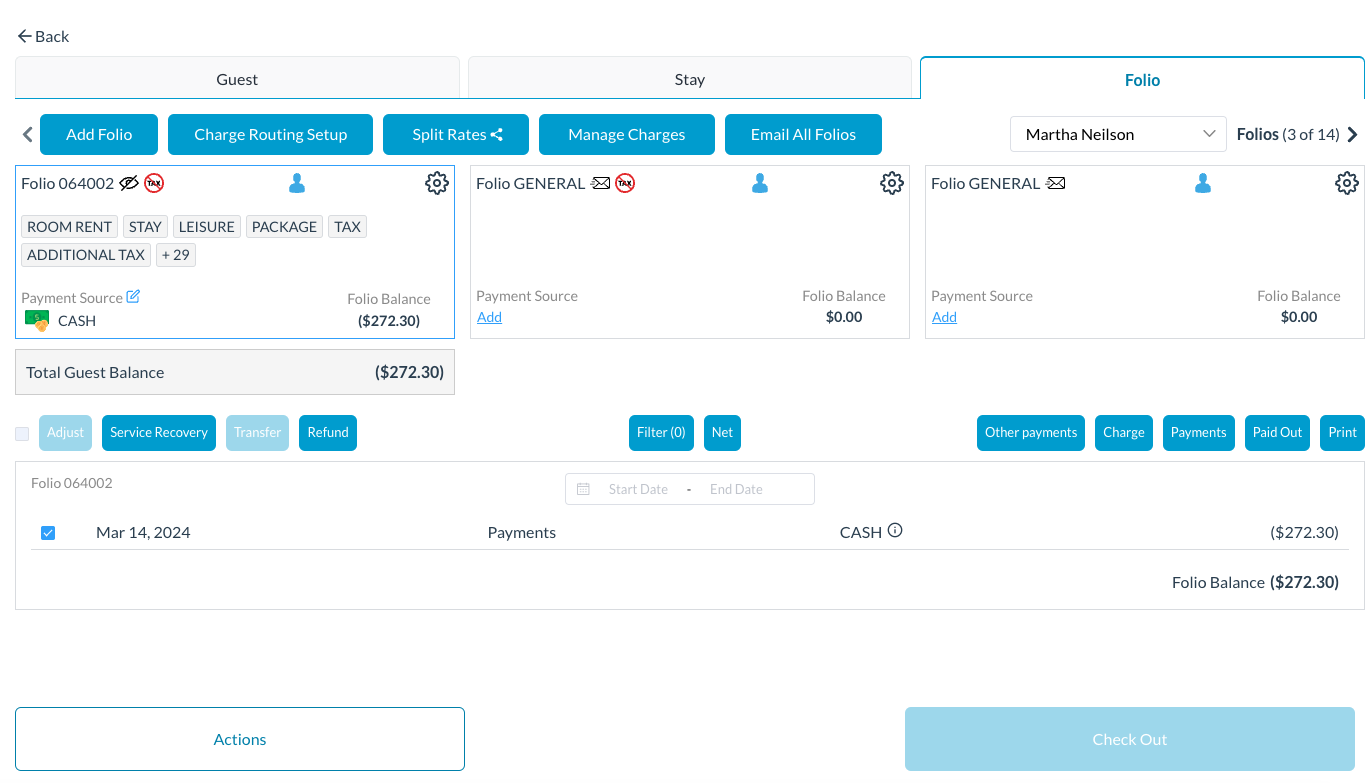Open the Actions menu button
1370x783 pixels.
(x=240, y=739)
